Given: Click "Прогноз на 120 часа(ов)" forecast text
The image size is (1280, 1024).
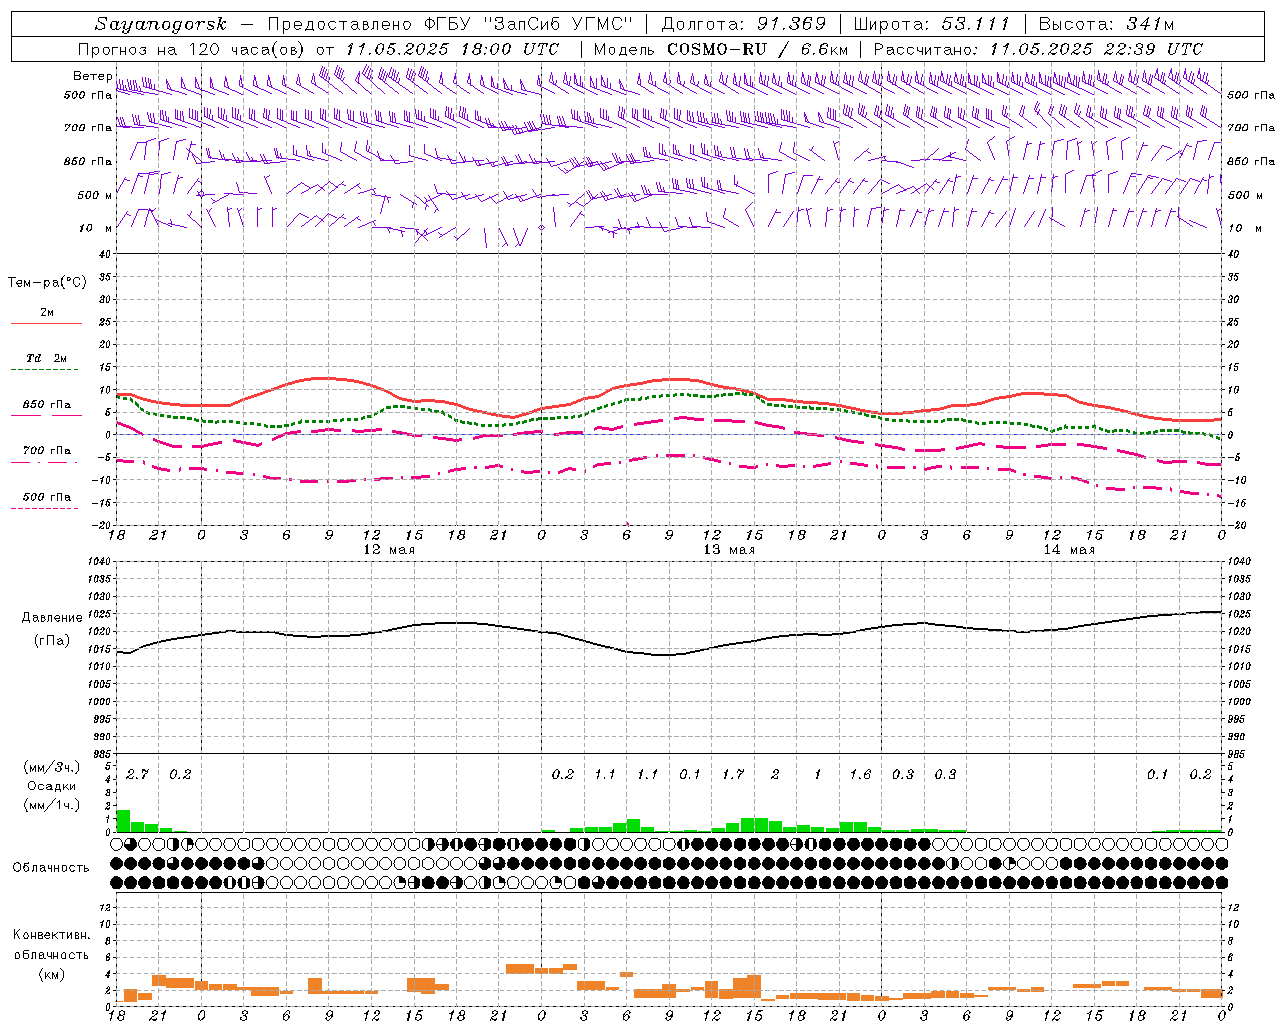Looking at the screenshot, I should (193, 49).
